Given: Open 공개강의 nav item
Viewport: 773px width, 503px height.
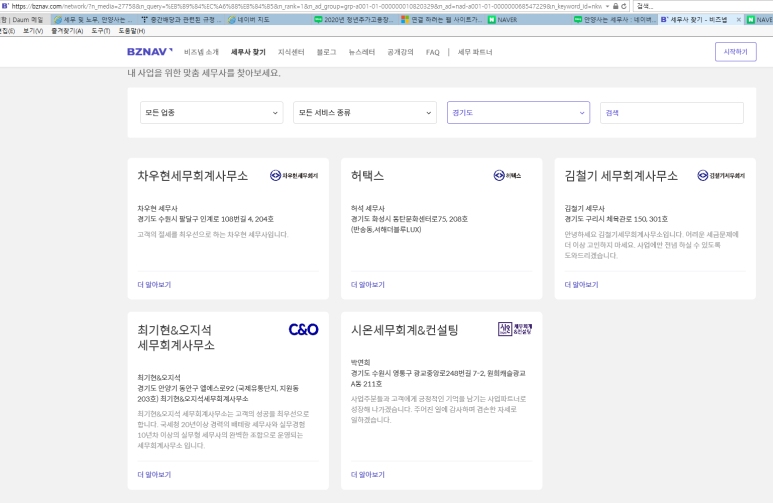Looking at the screenshot, I should coord(400,52).
